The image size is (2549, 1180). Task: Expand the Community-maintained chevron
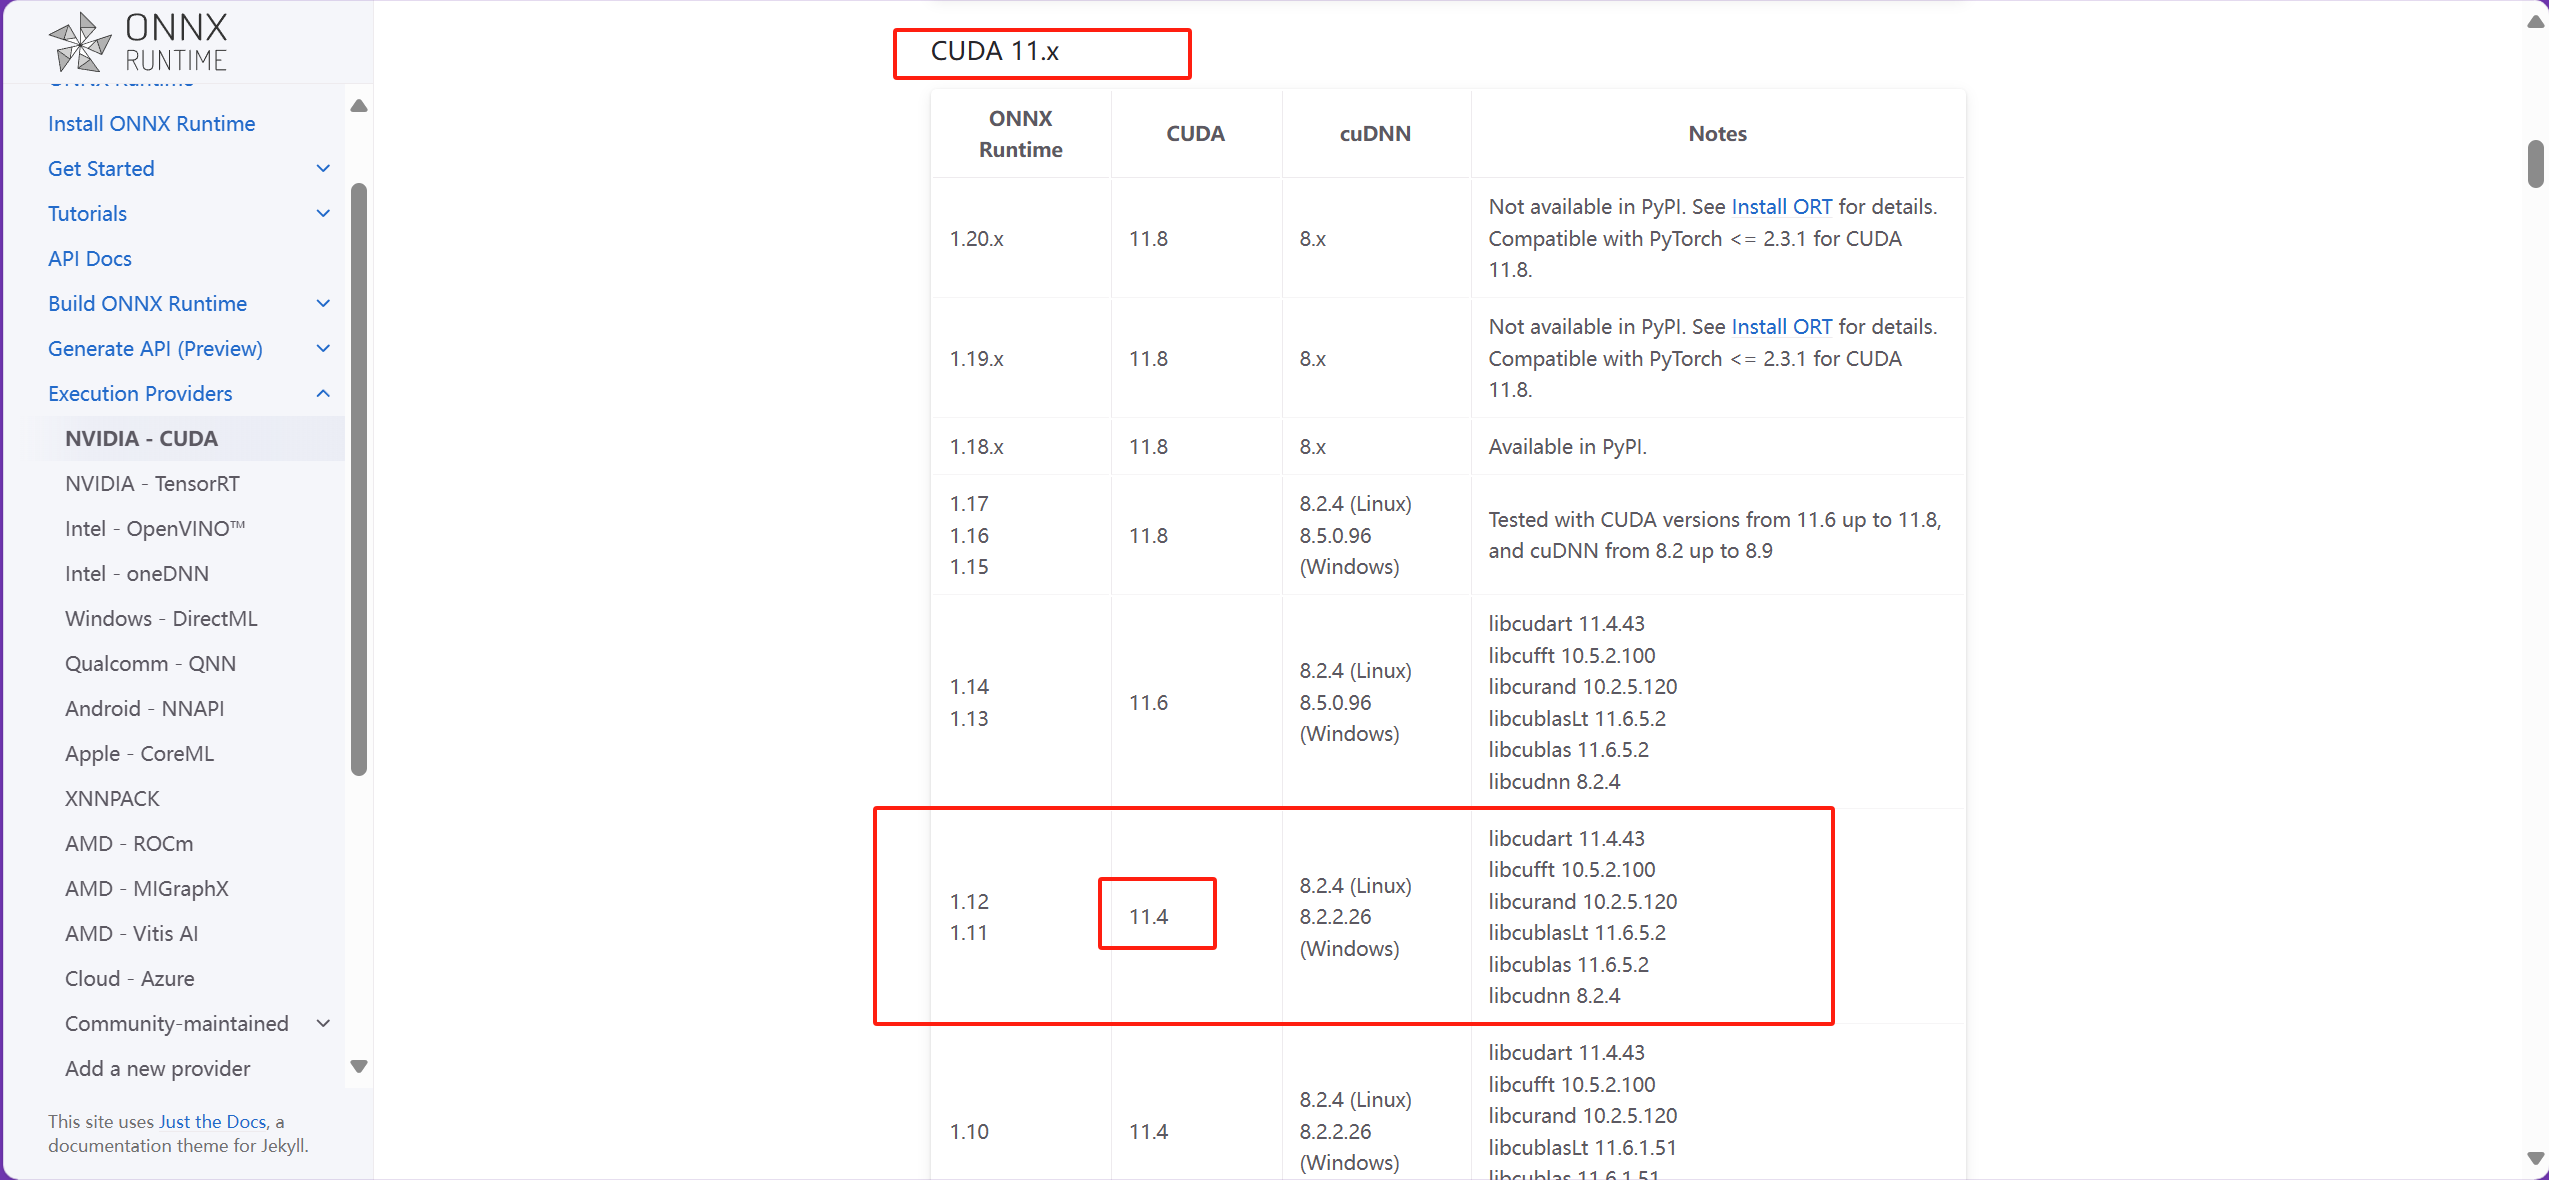tap(323, 1023)
